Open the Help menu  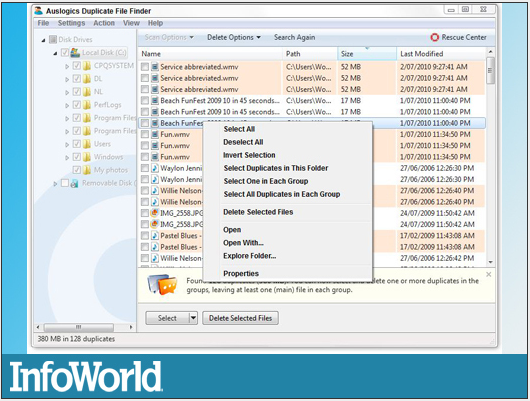point(155,23)
